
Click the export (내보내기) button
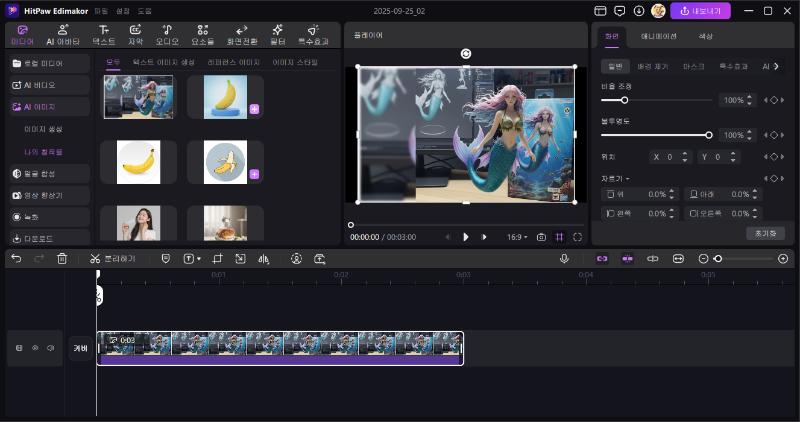(x=701, y=11)
